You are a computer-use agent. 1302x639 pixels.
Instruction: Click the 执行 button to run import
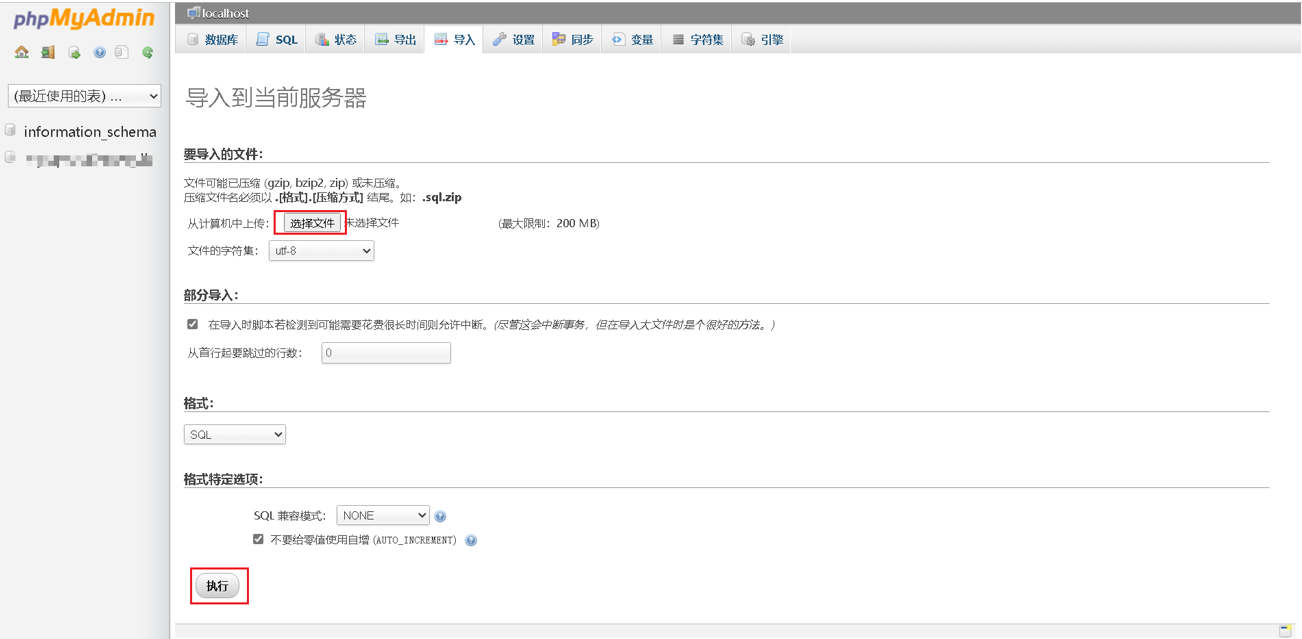(219, 586)
